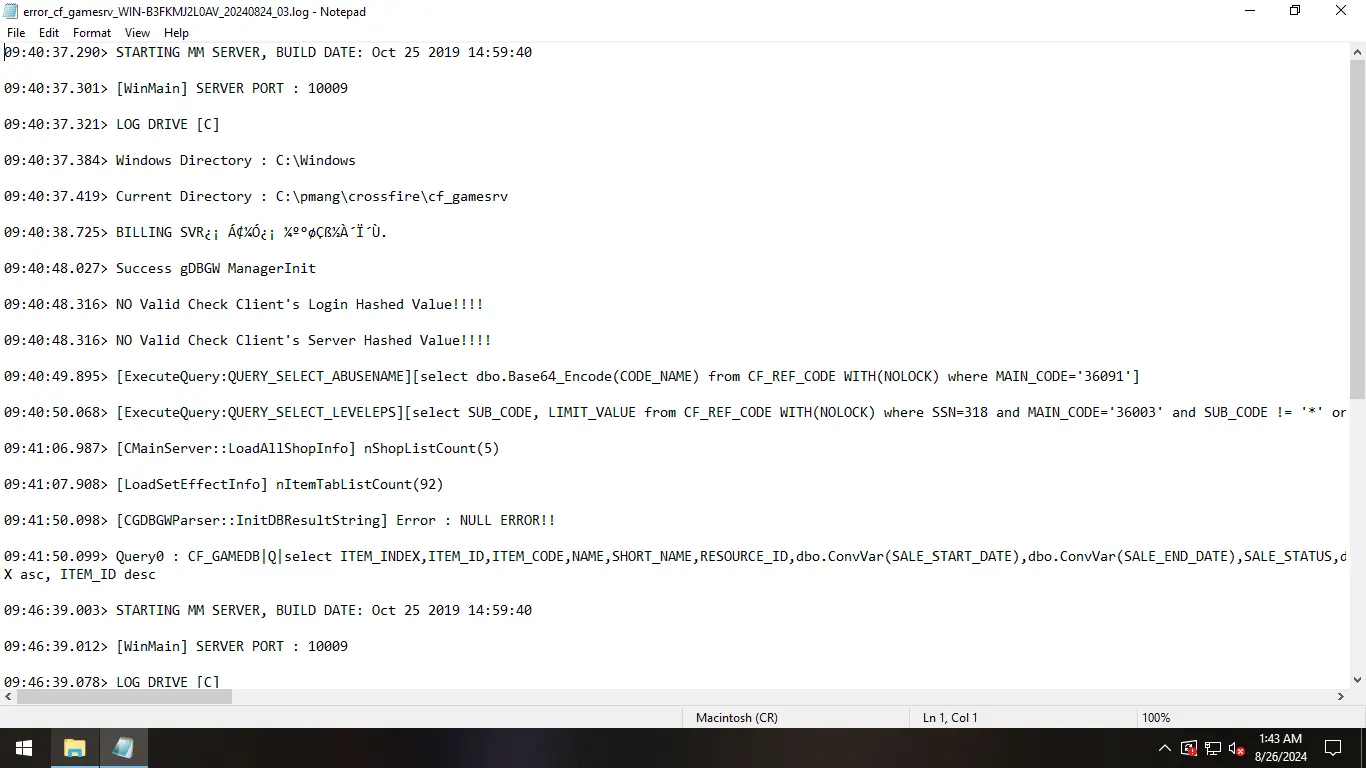Open the network tray icon
The image size is (1366, 768).
1213,748
